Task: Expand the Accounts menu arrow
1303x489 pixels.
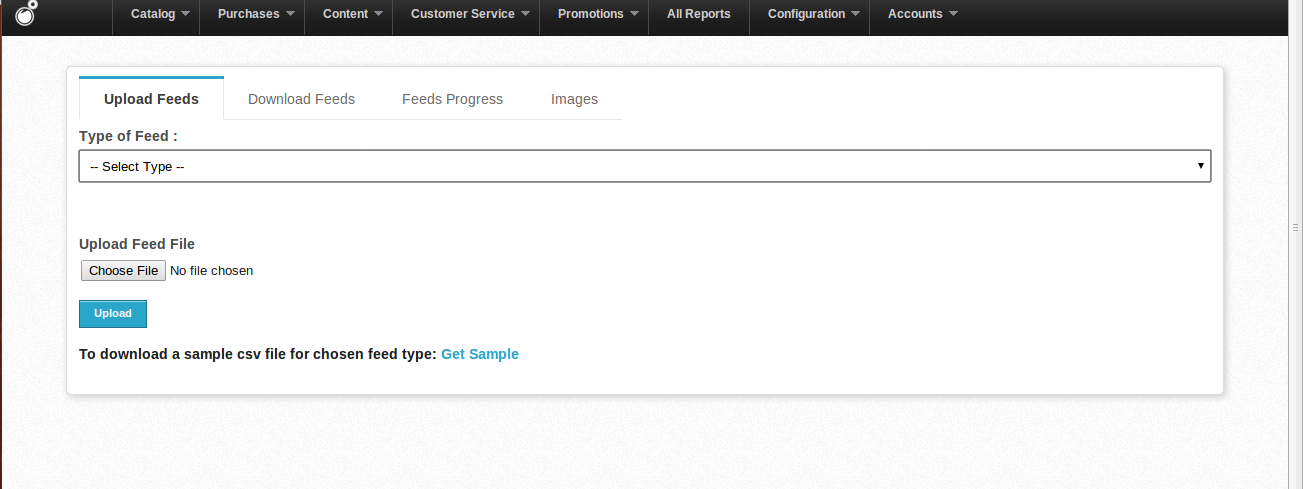Action: 953,14
